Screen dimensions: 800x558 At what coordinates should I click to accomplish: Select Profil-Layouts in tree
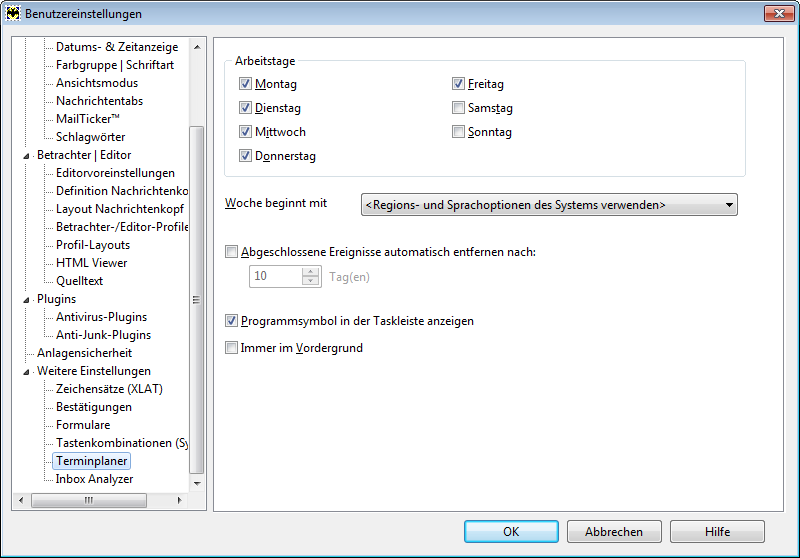point(93,245)
